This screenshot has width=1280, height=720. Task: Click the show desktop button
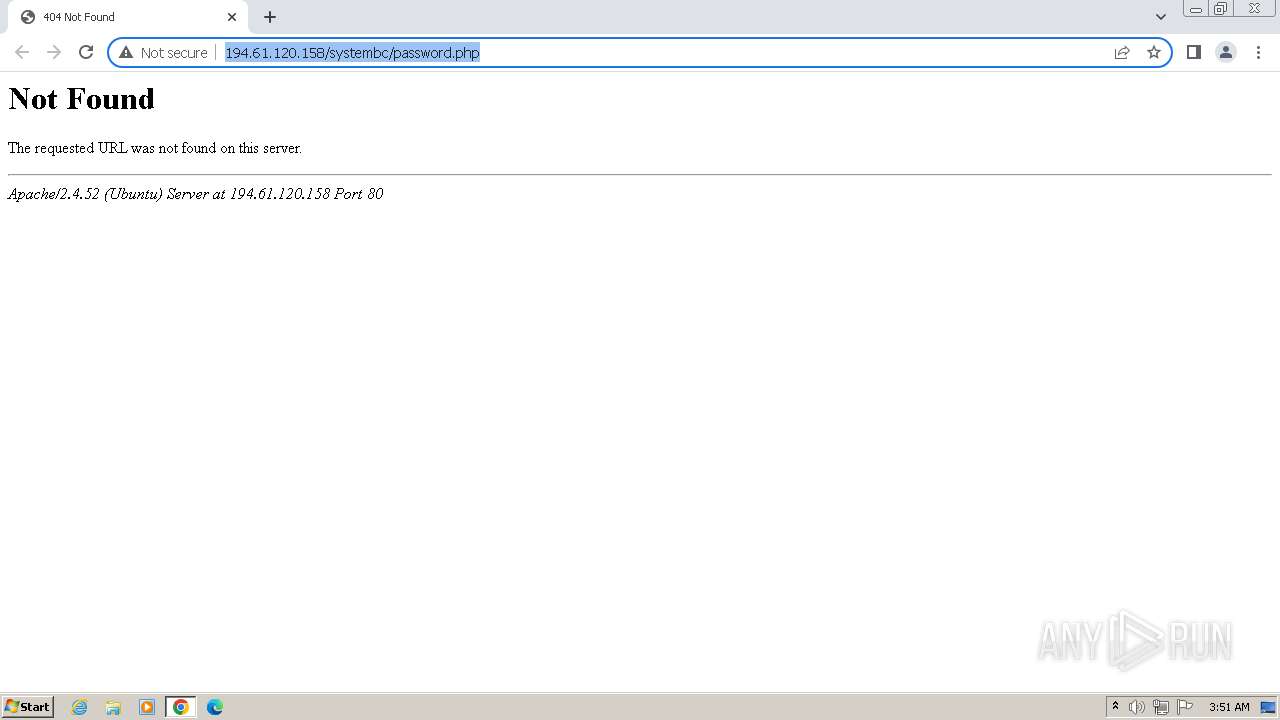(x=1268, y=707)
